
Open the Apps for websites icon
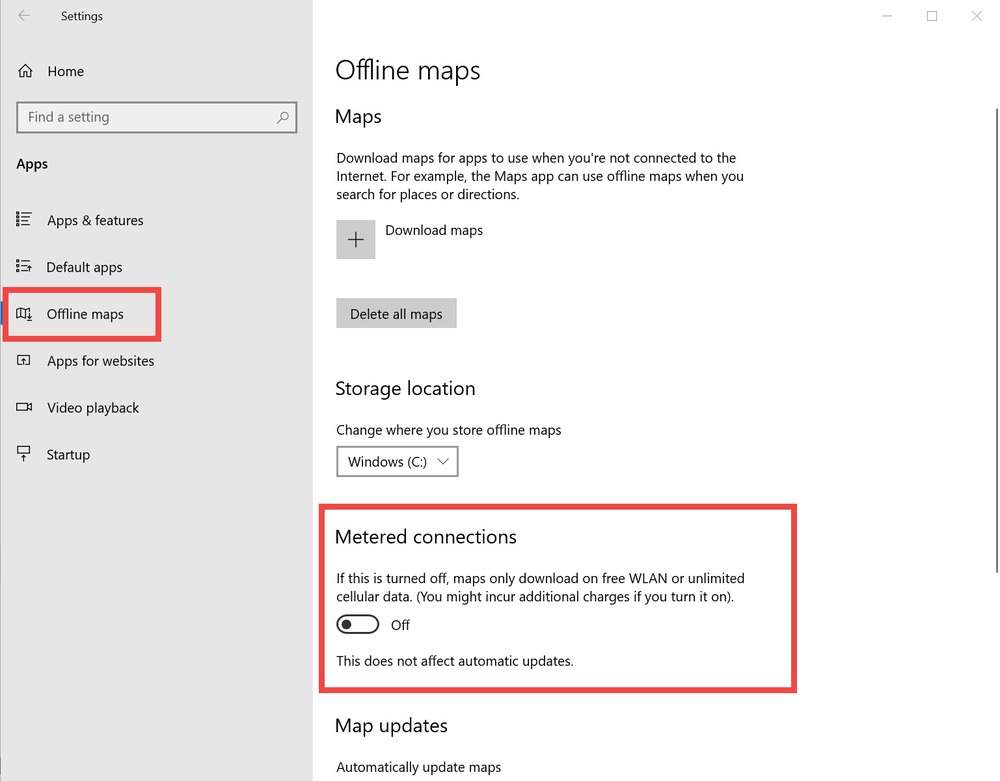click(24, 361)
